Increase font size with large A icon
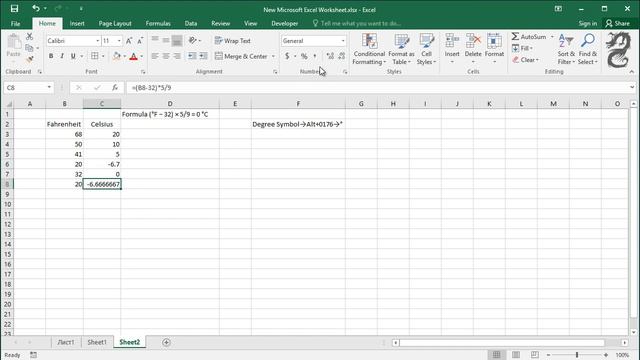This screenshot has width=640, height=360. 129,41
